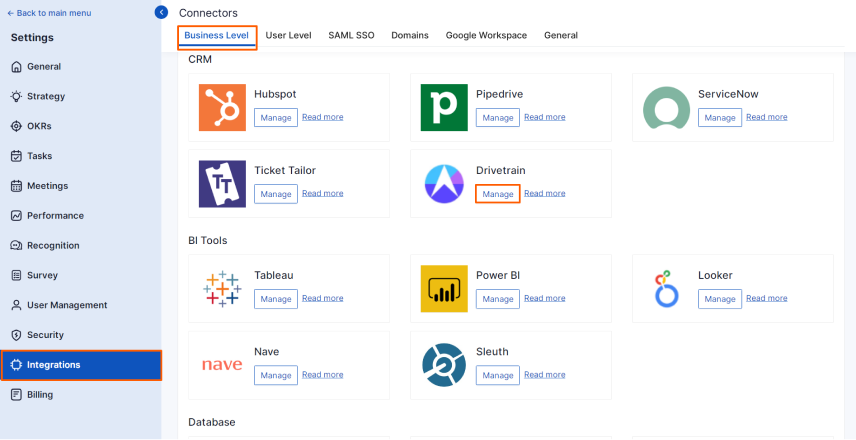Click the ServiceNow logo
Viewport: 856px width, 440px height.
[666, 108]
